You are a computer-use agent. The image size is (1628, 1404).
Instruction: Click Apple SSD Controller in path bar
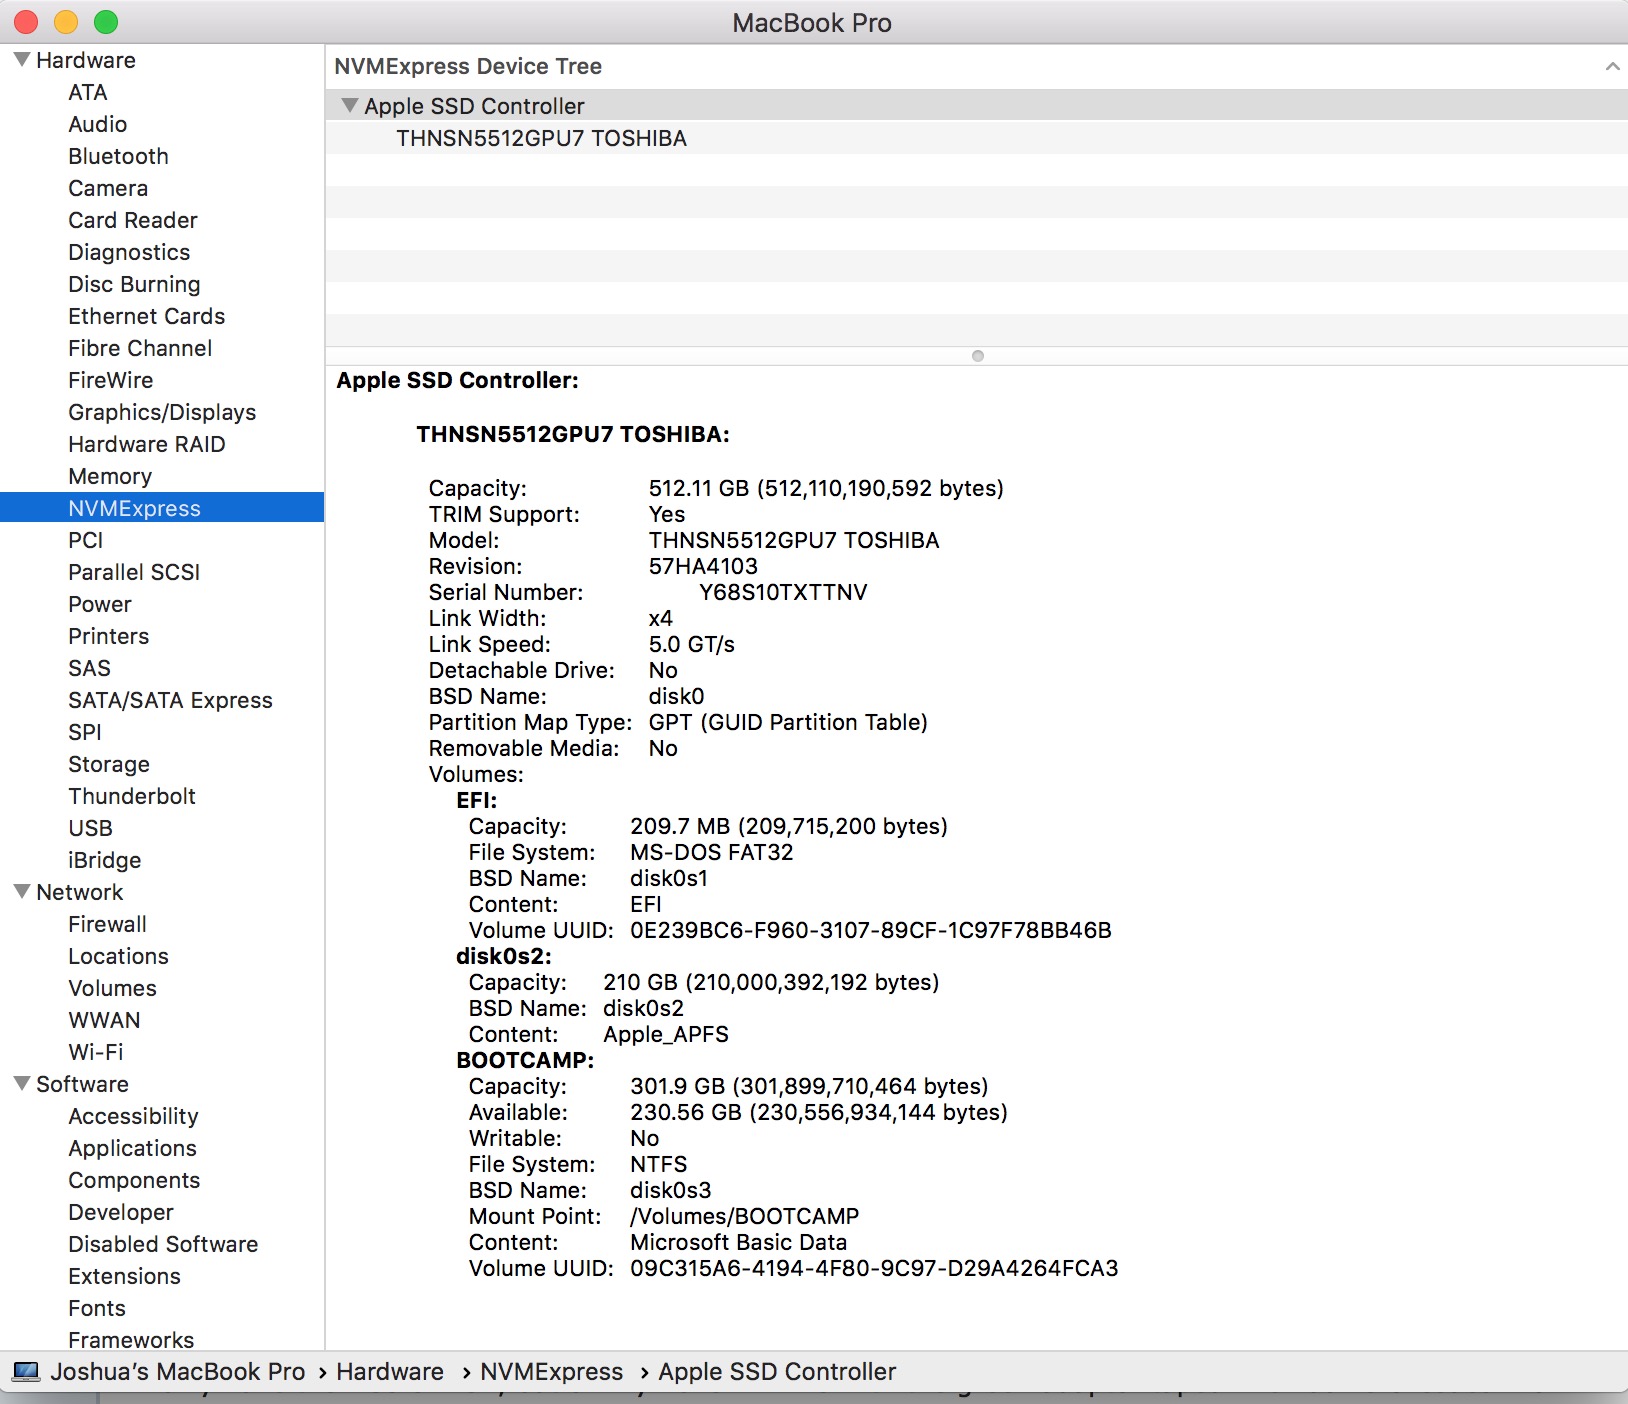point(777,1371)
